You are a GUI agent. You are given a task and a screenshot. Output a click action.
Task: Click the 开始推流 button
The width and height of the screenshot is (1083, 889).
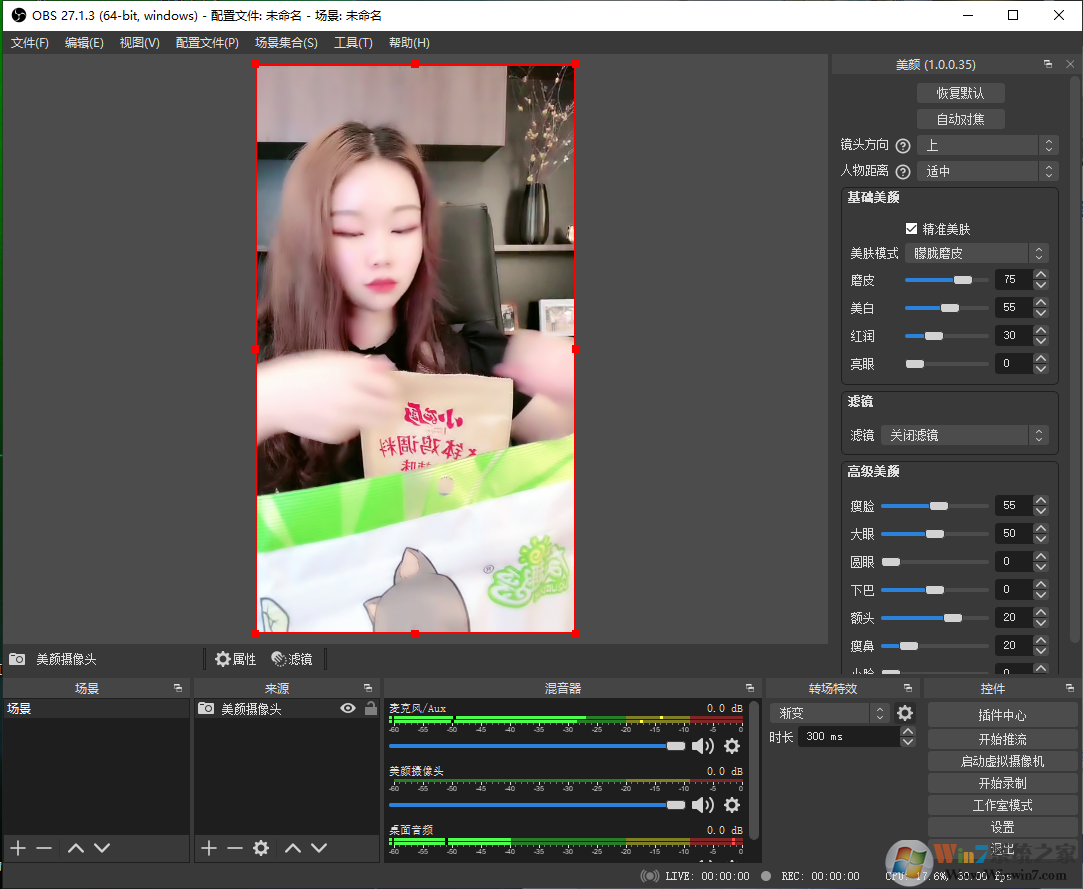coord(1002,739)
